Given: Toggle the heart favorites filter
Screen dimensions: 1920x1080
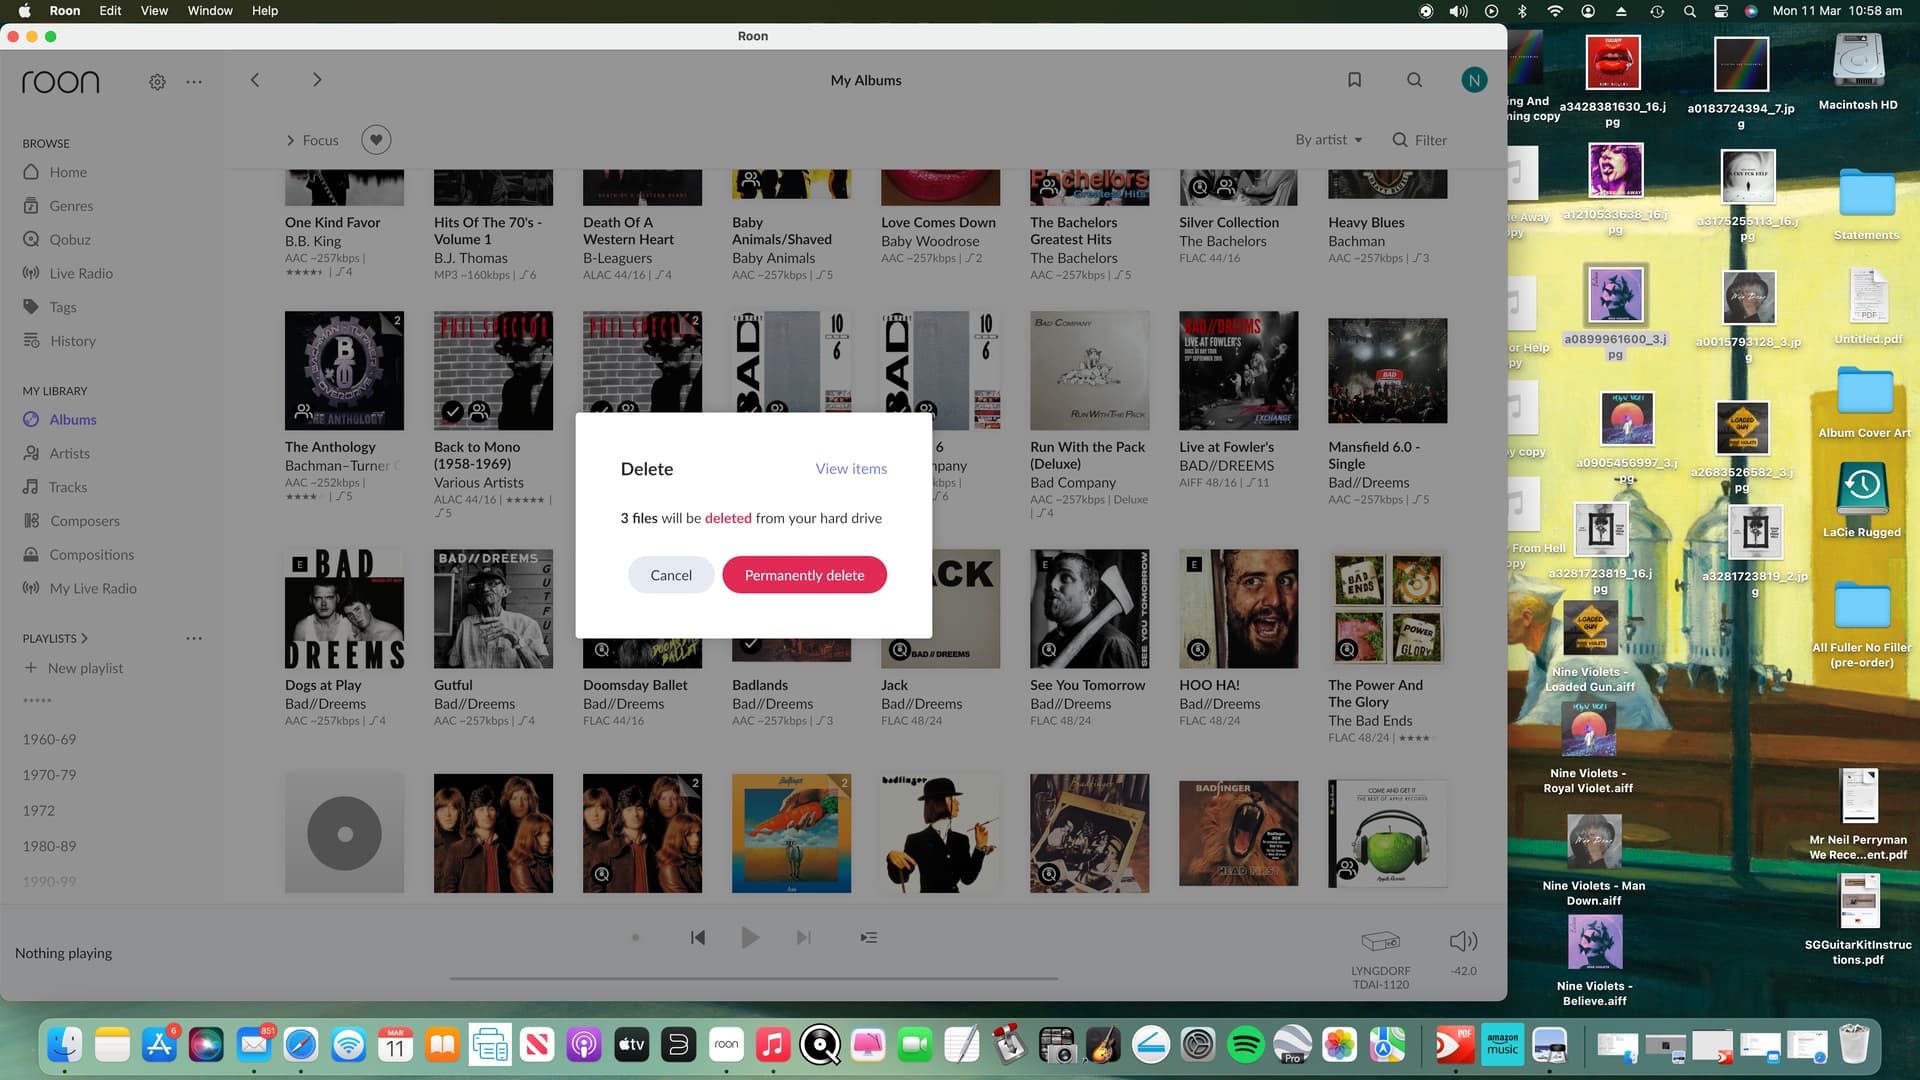Looking at the screenshot, I should tap(376, 140).
